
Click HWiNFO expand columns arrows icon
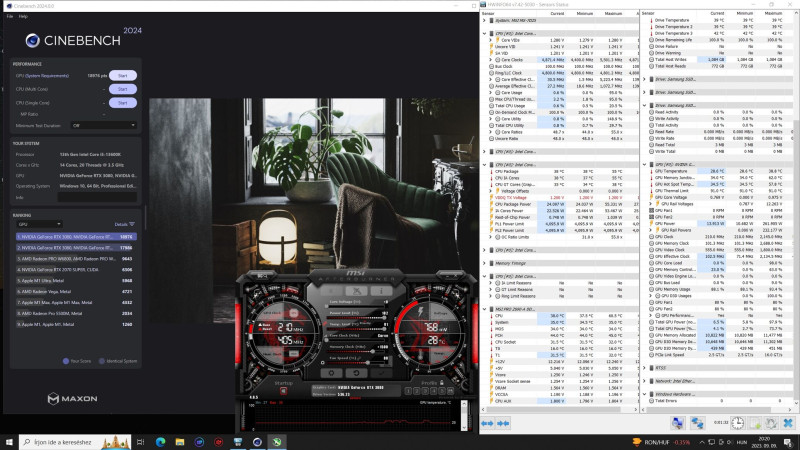487,423
